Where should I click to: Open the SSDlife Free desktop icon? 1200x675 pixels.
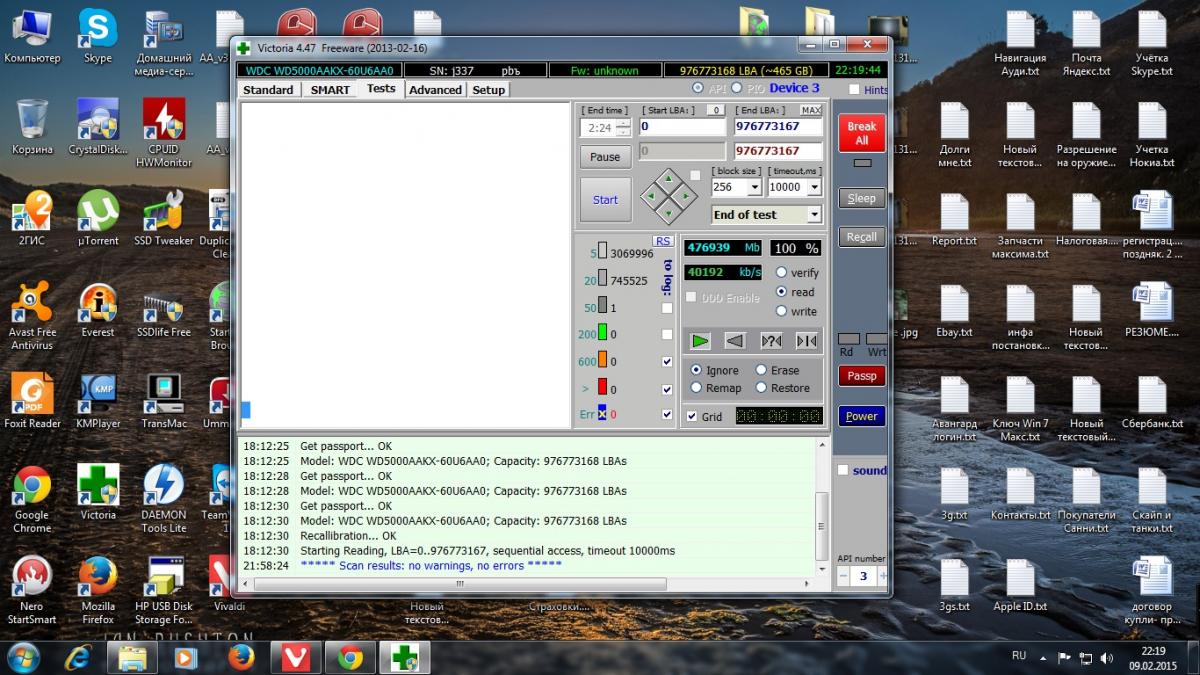pyautogui.click(x=164, y=309)
